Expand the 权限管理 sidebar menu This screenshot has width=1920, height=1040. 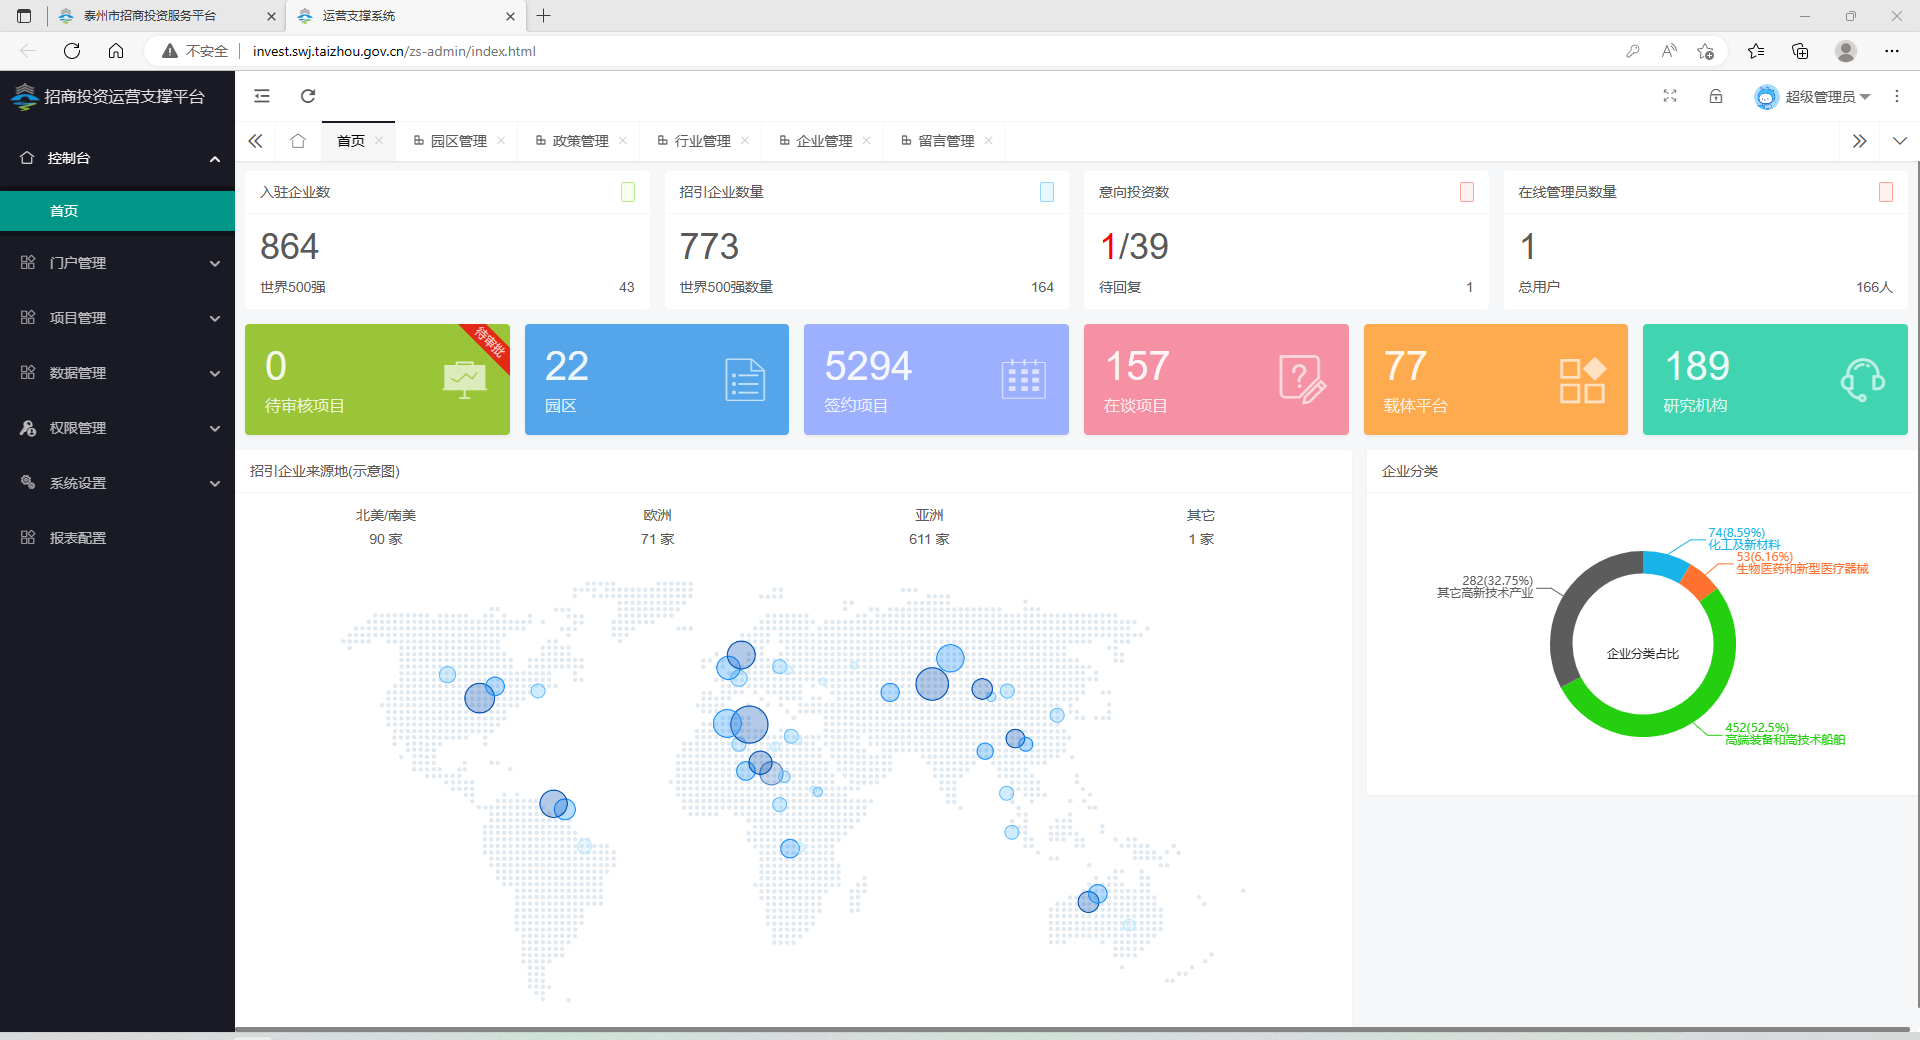coord(117,428)
